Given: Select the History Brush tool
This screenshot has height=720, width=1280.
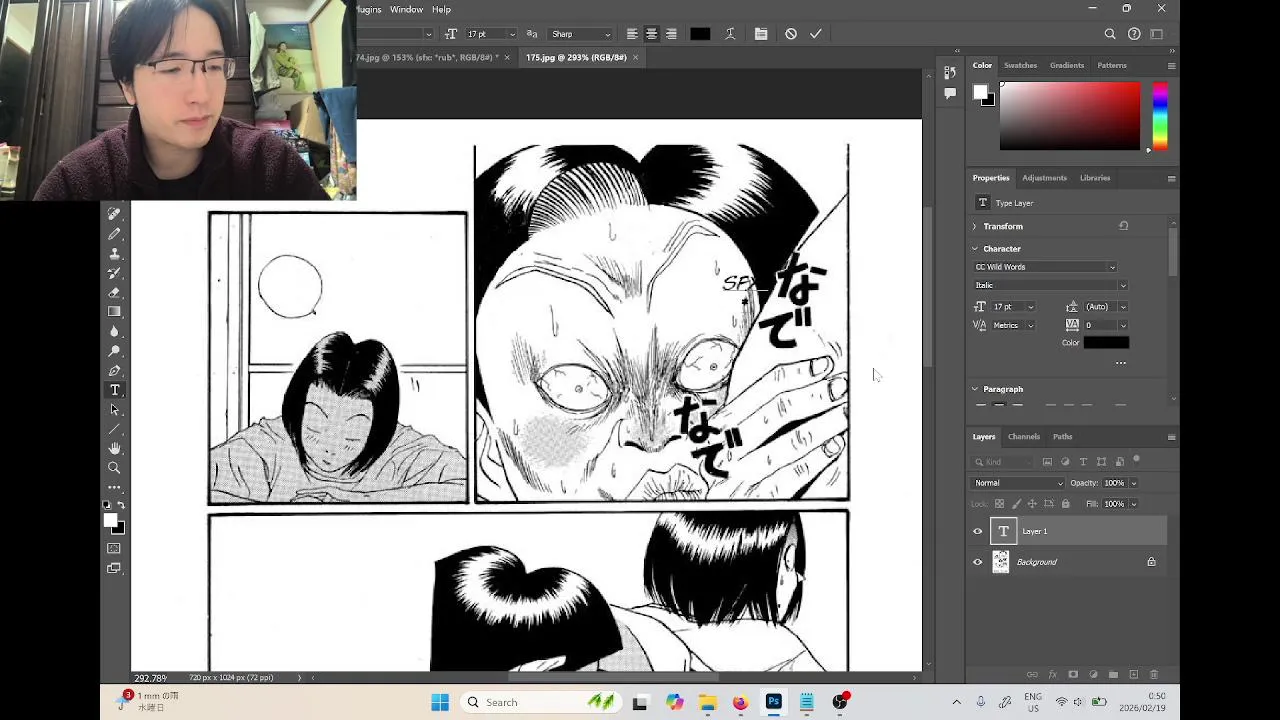Looking at the screenshot, I should point(114,273).
